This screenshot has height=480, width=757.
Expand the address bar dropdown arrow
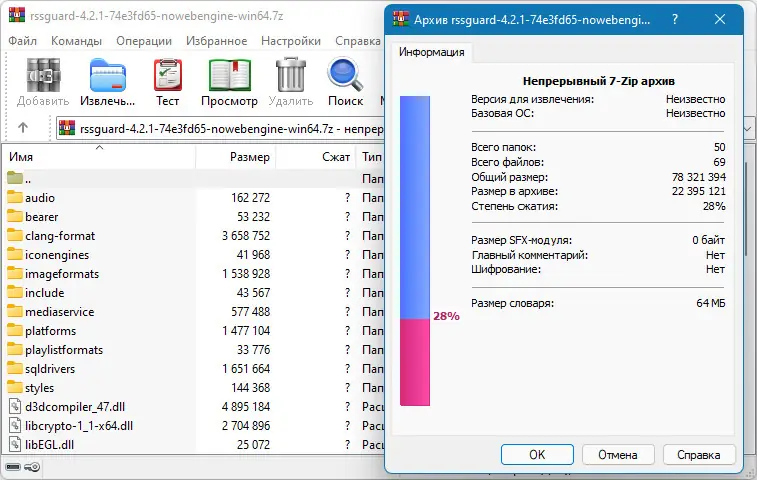click(x=748, y=128)
